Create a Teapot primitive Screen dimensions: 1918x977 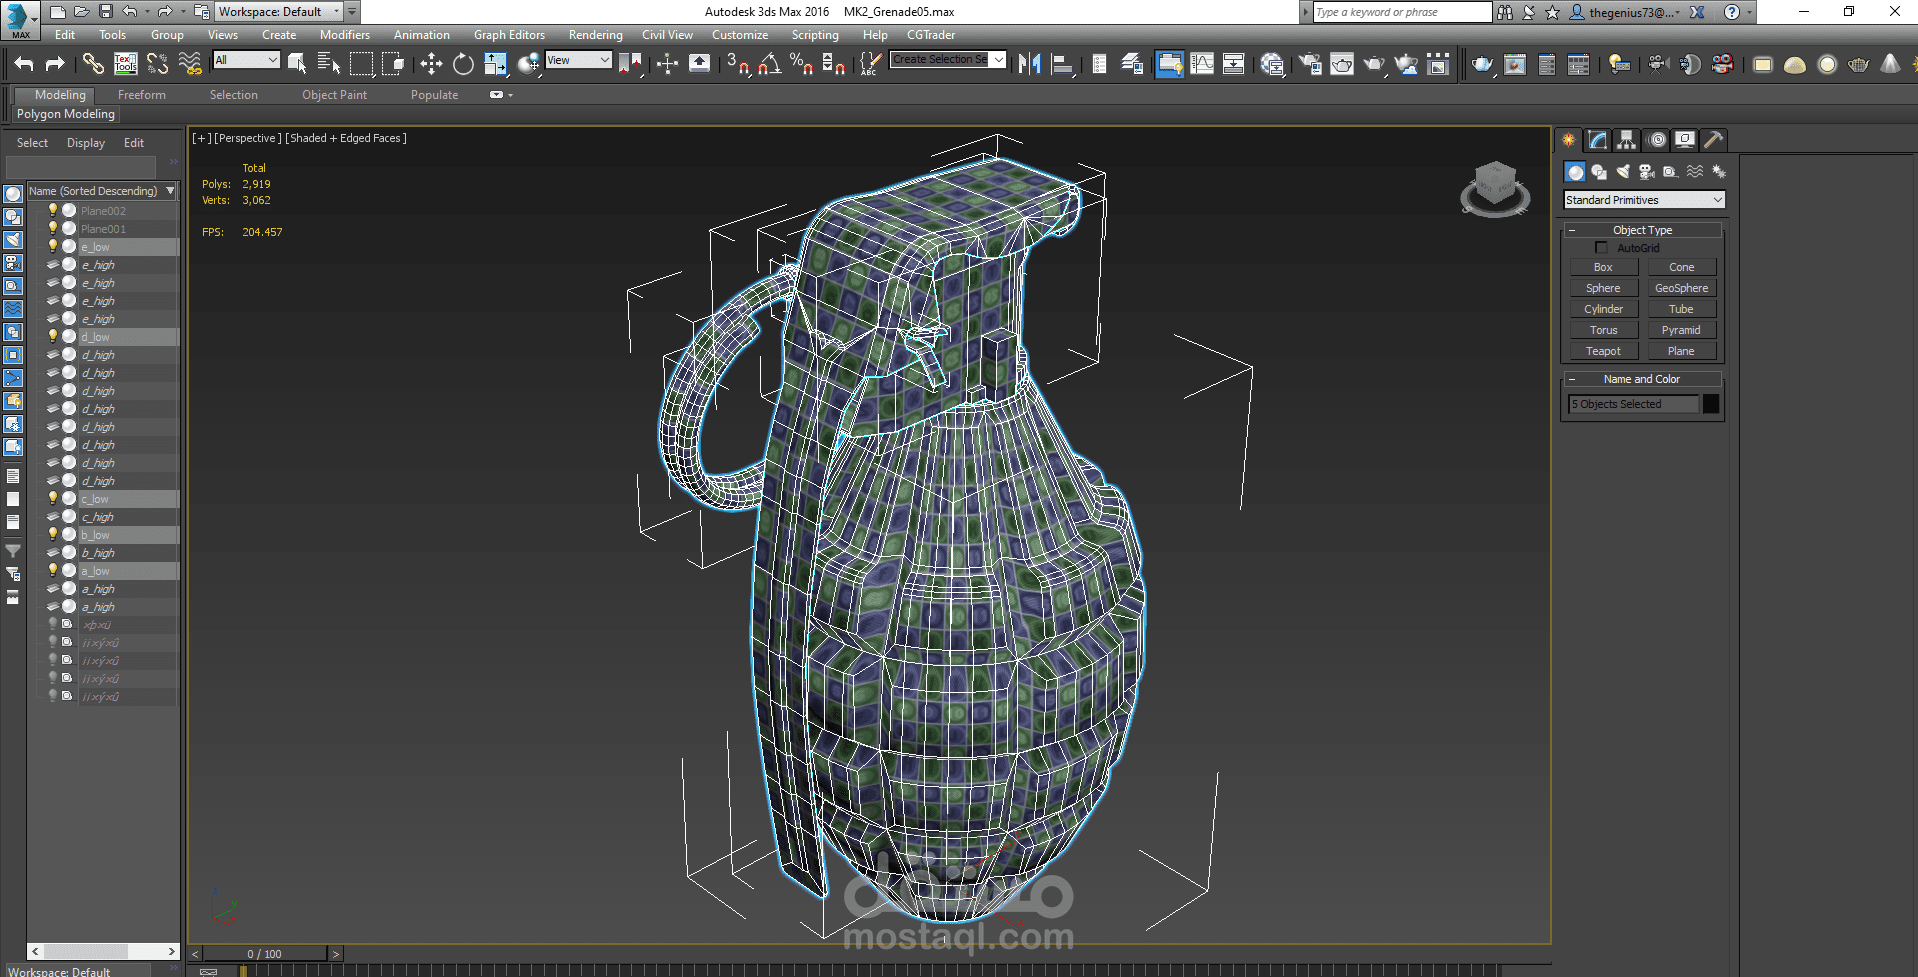1603,351
